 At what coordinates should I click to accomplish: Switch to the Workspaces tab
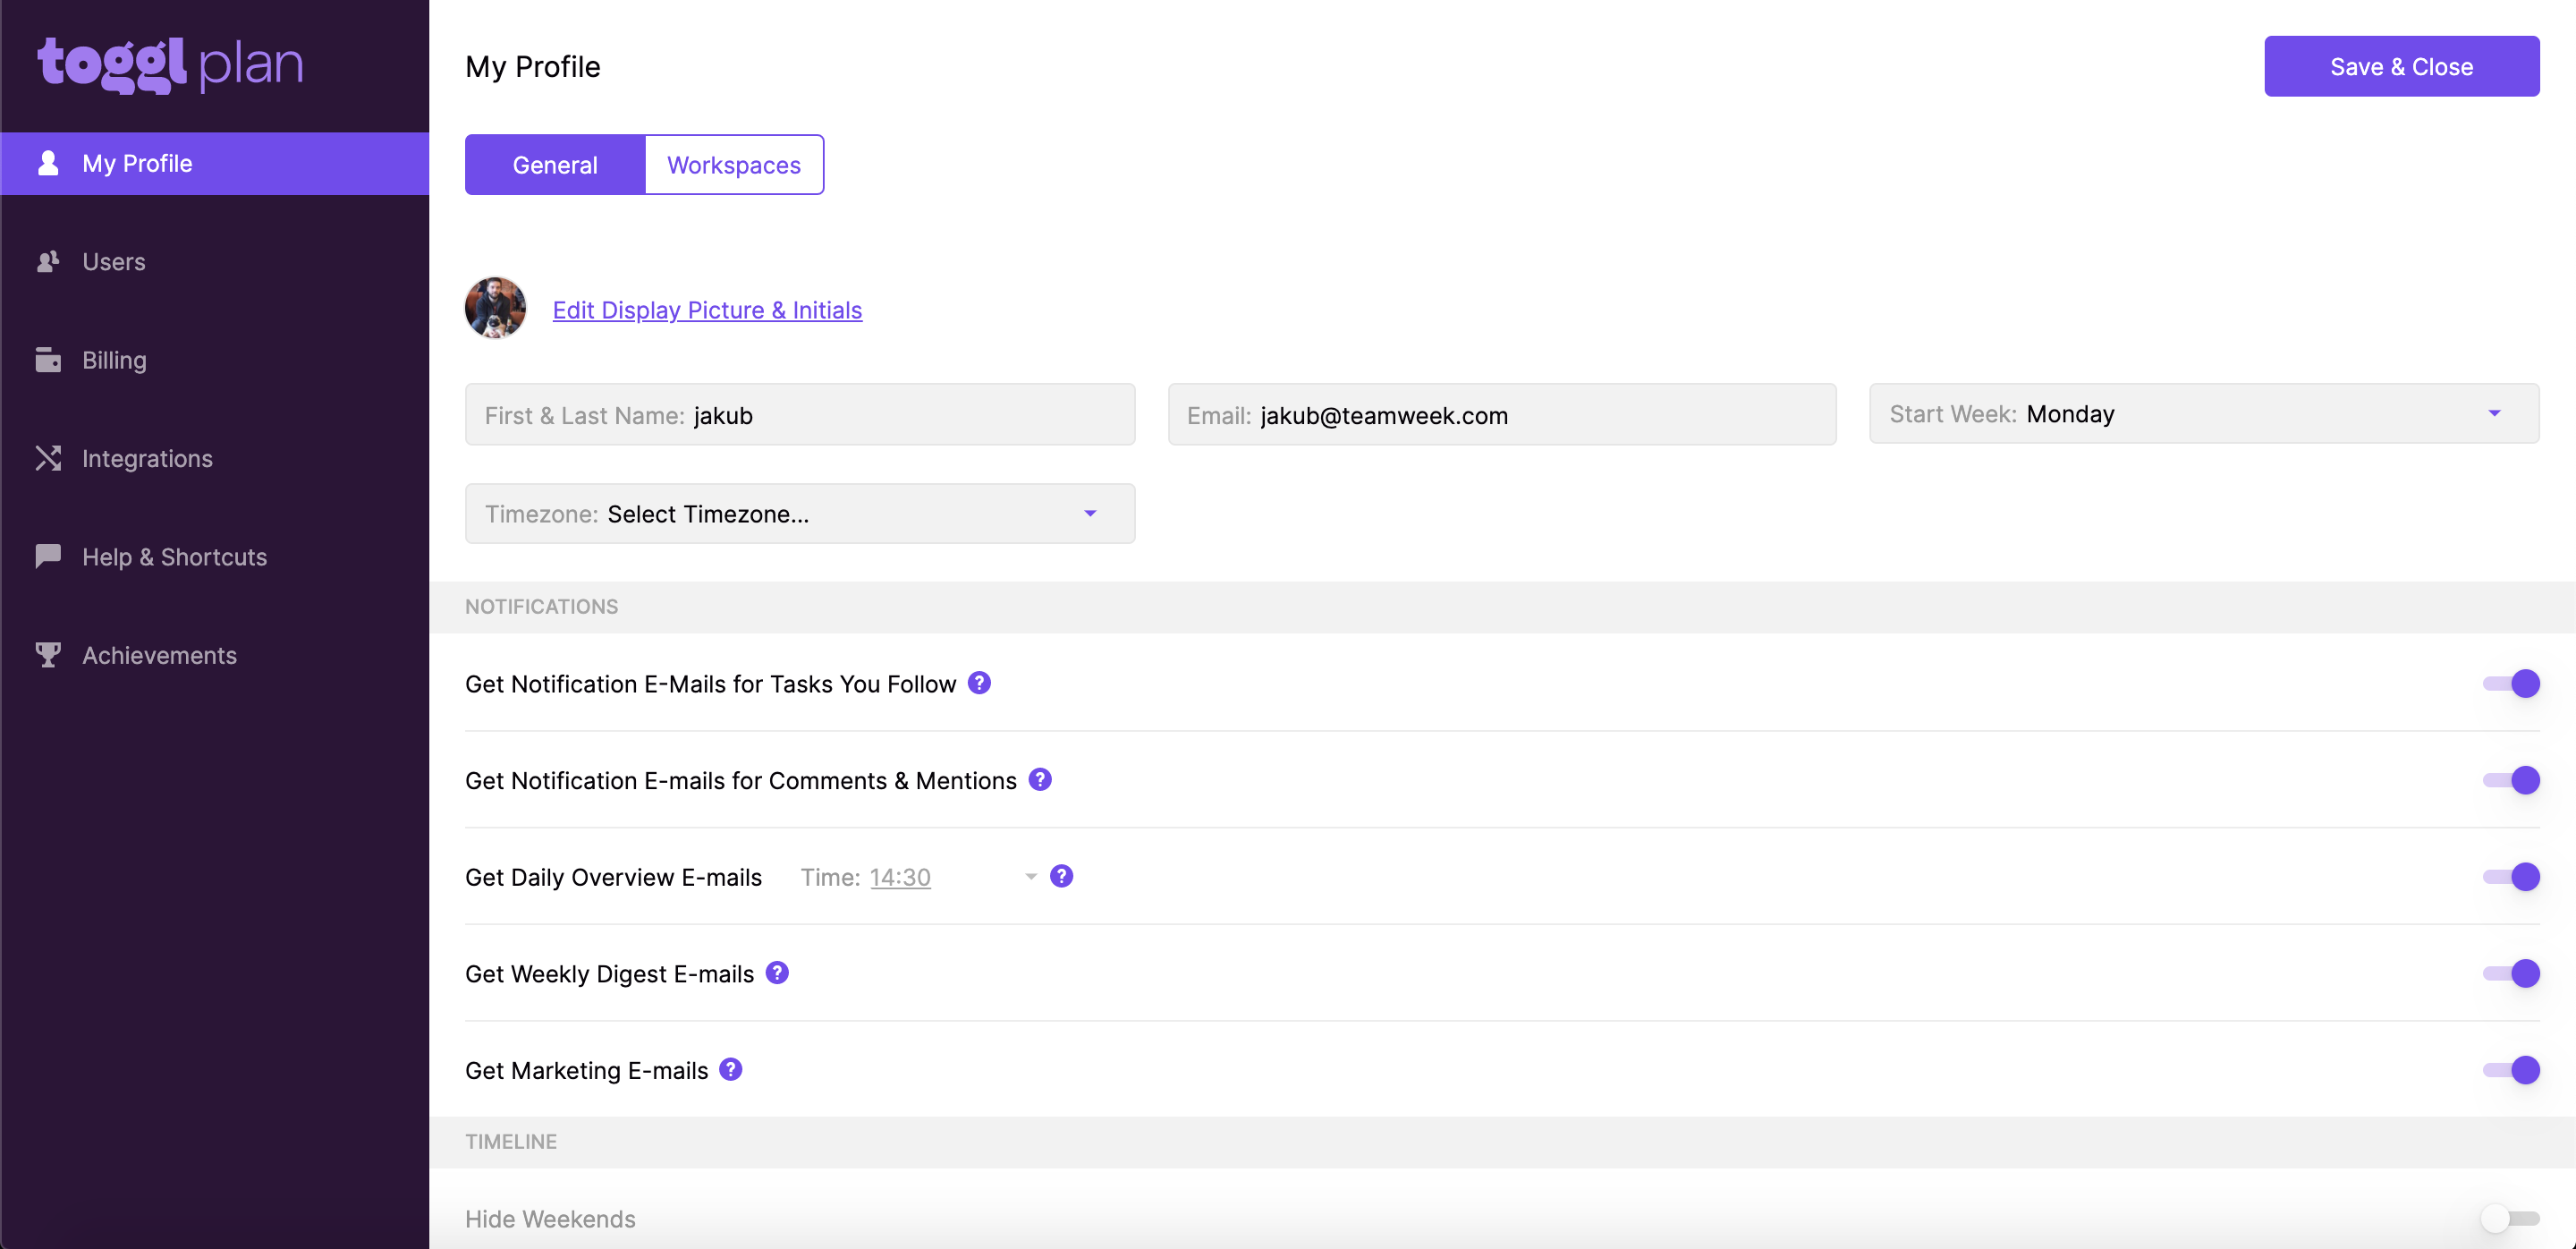733,164
